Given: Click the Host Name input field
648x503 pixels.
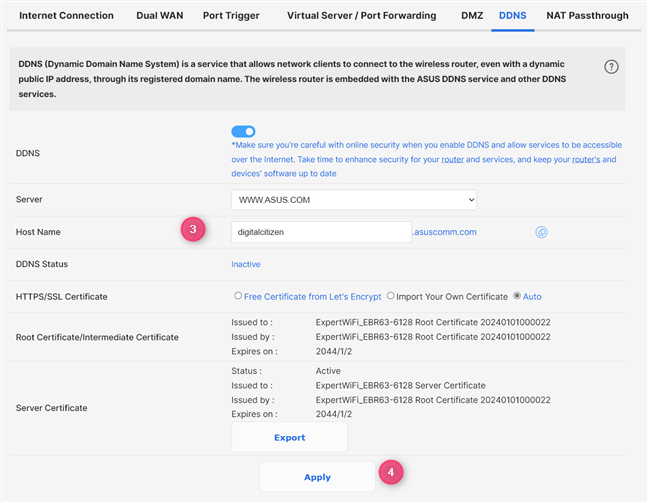Looking at the screenshot, I should (321, 232).
